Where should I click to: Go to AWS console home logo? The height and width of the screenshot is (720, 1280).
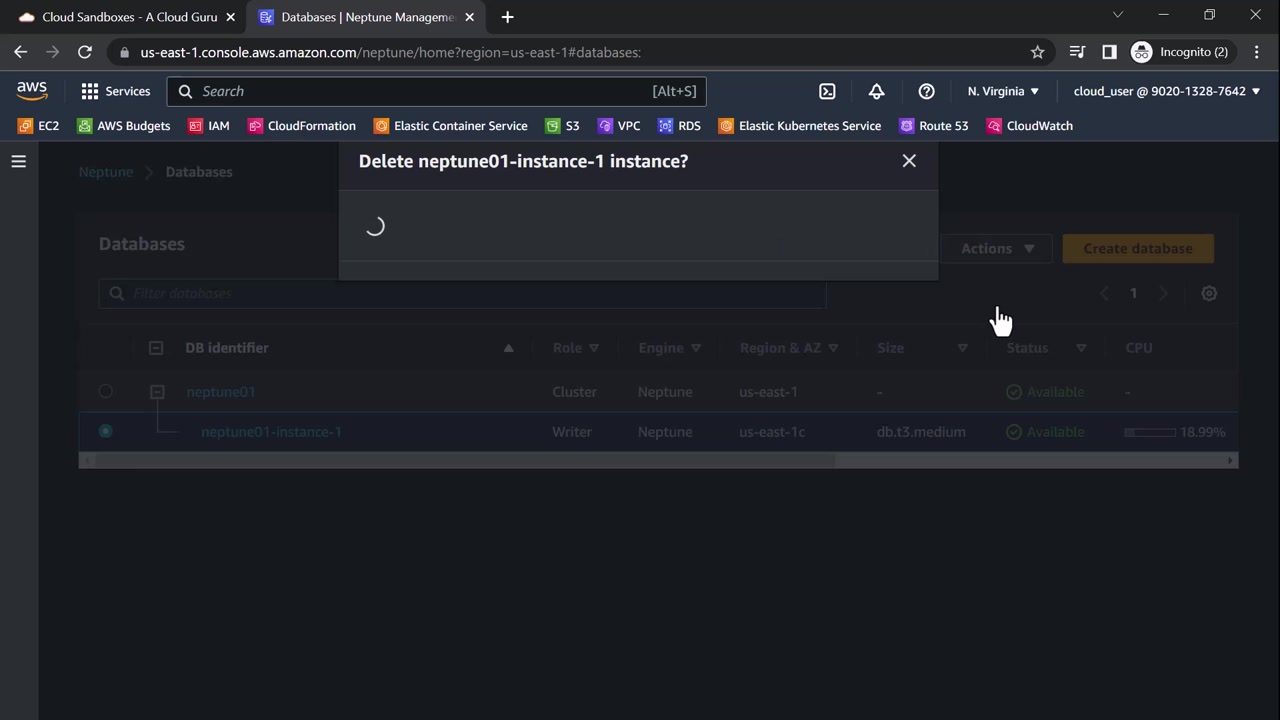[32, 91]
